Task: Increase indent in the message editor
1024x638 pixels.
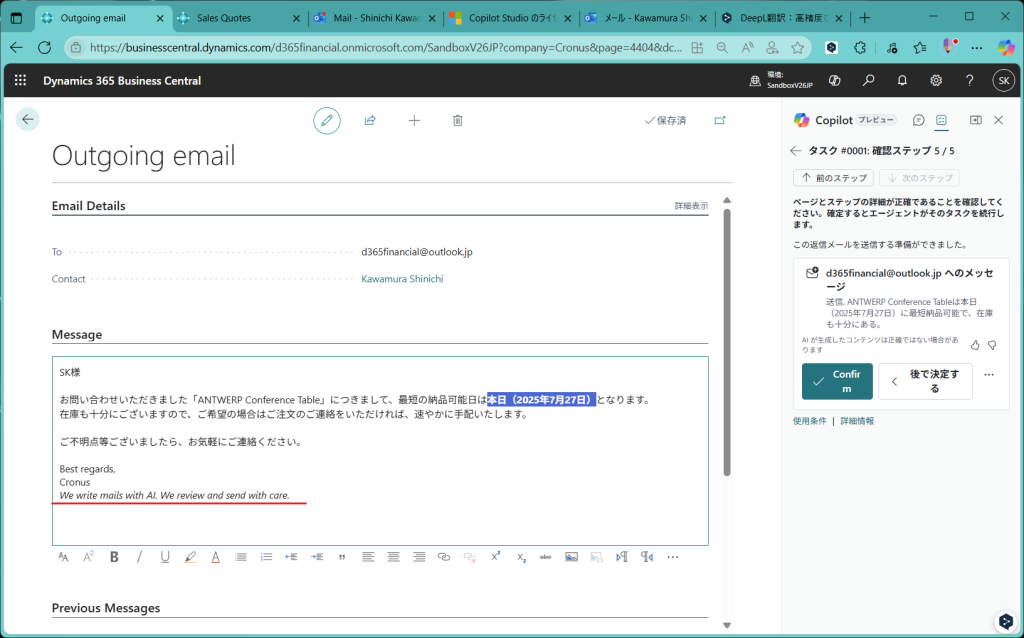Action: pos(317,557)
